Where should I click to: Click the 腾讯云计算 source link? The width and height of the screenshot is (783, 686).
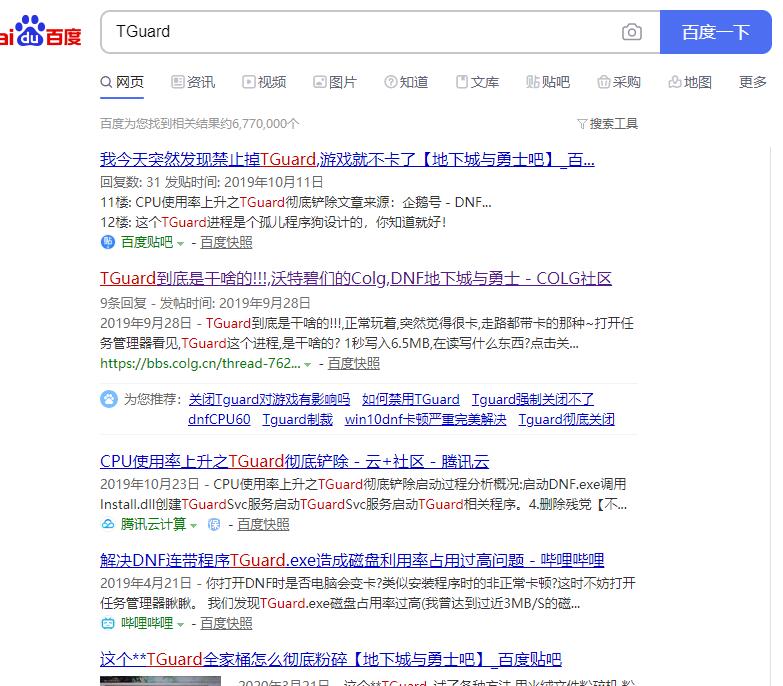(153, 524)
